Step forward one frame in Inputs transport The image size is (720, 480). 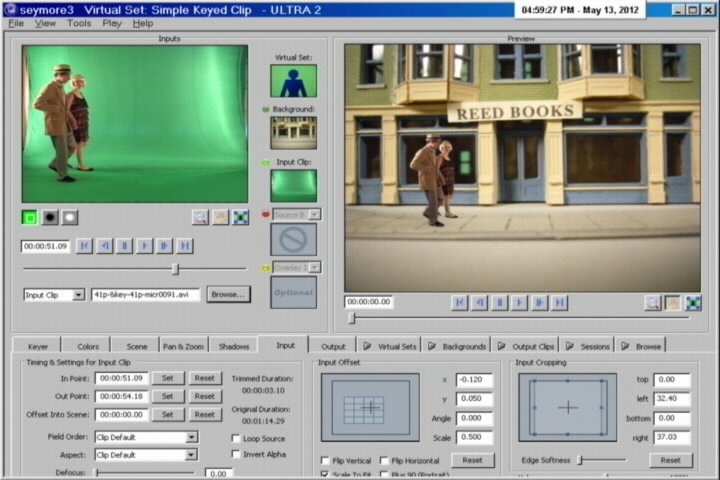164,246
